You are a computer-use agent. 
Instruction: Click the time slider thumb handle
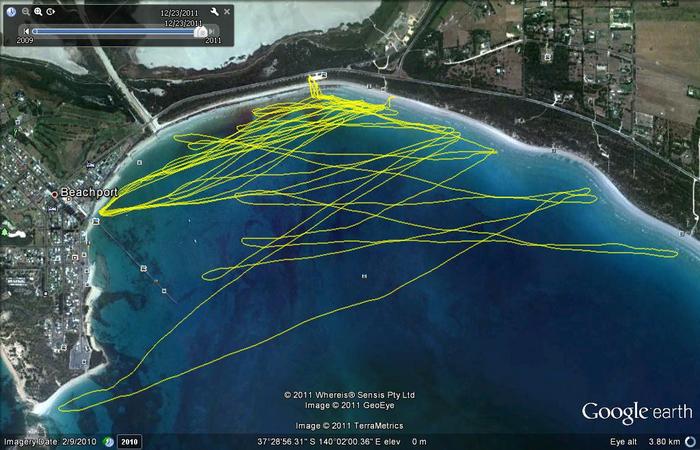tap(201, 31)
